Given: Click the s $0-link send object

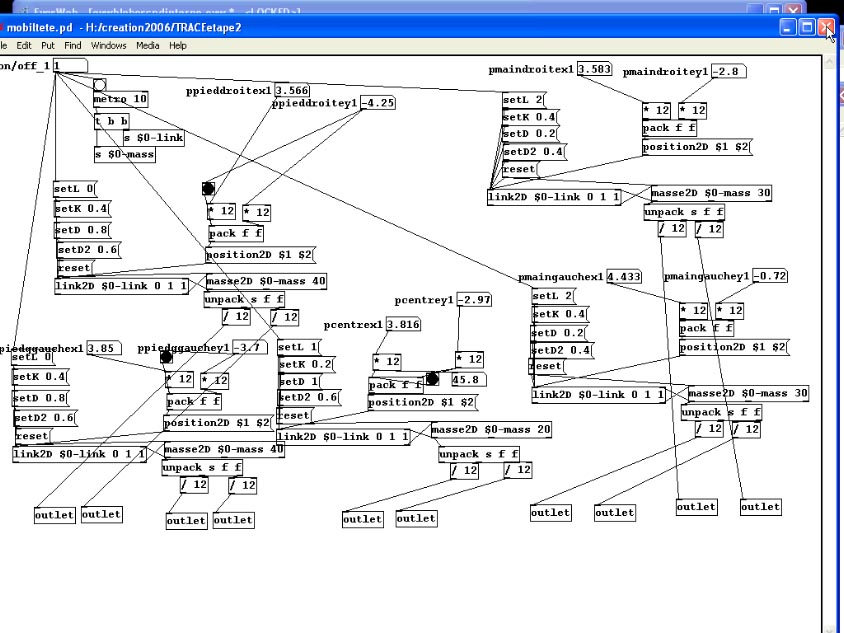Looking at the screenshot, I should [153, 137].
